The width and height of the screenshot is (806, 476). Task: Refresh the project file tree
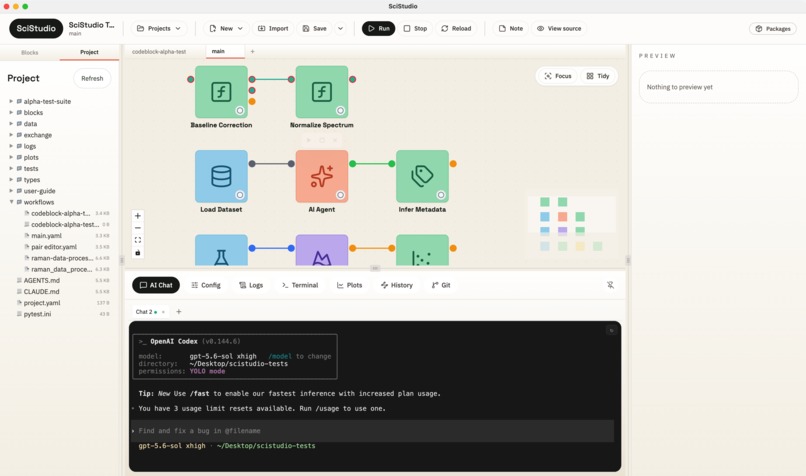pyautogui.click(x=92, y=78)
